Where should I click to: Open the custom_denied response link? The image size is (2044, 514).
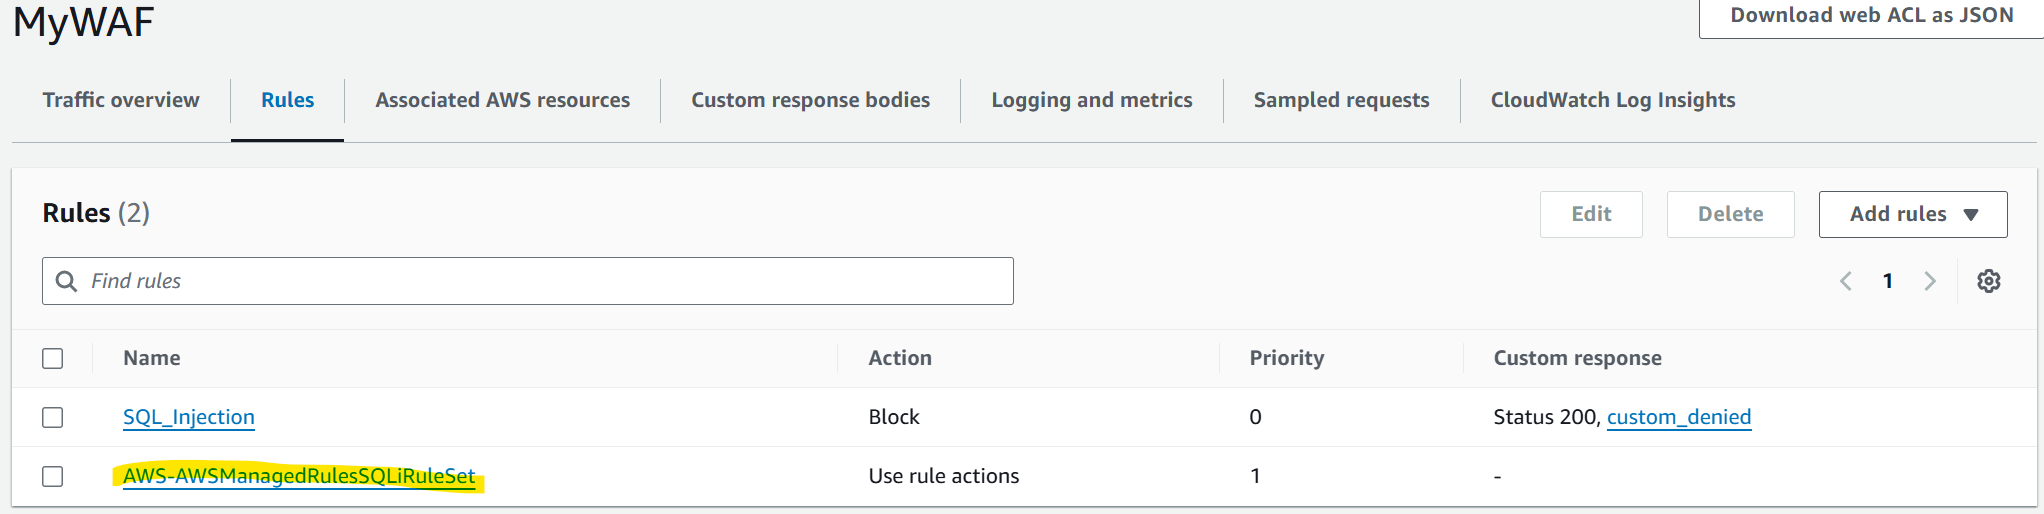(1678, 417)
